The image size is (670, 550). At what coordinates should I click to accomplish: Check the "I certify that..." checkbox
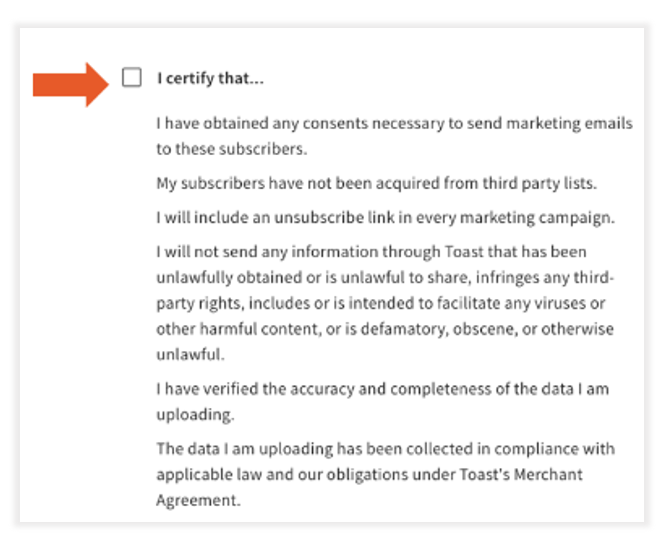(x=132, y=78)
